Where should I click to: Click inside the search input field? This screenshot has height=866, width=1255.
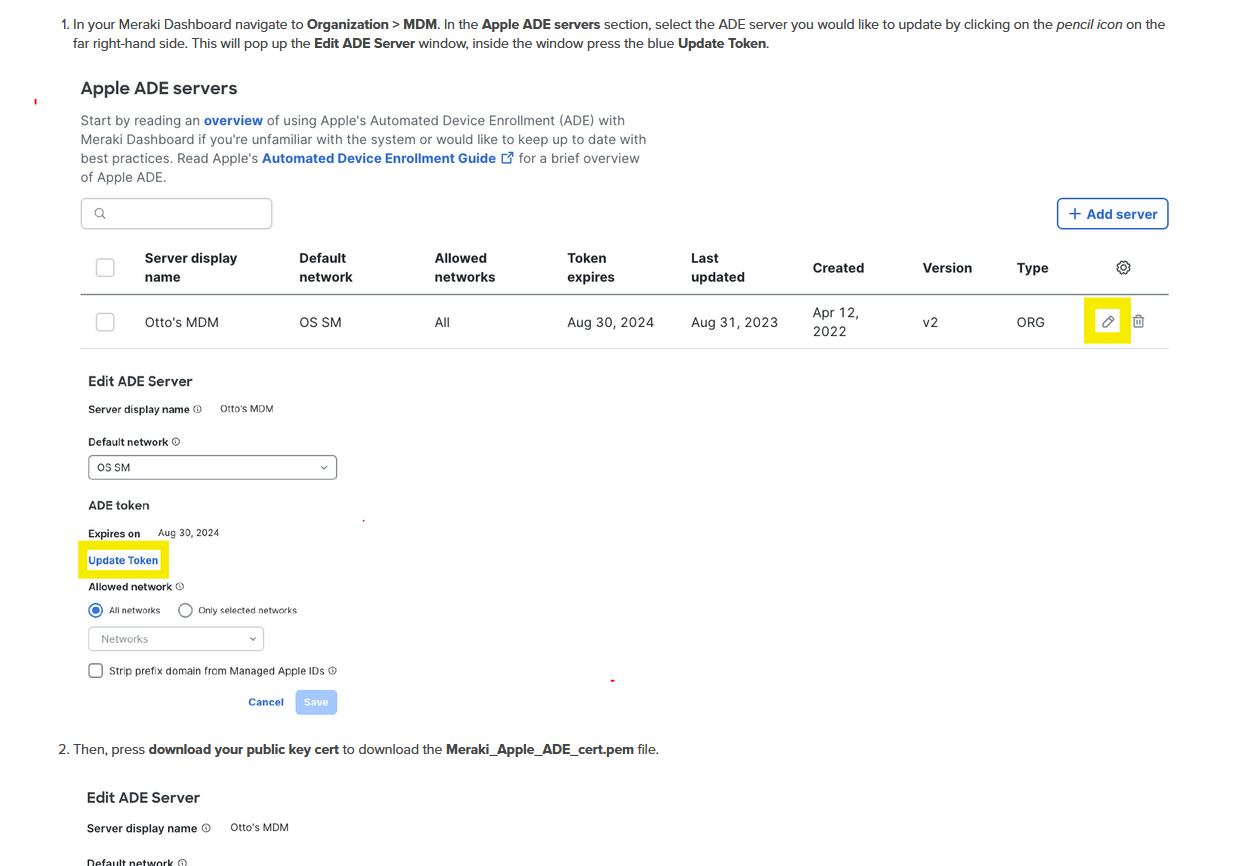point(175,213)
